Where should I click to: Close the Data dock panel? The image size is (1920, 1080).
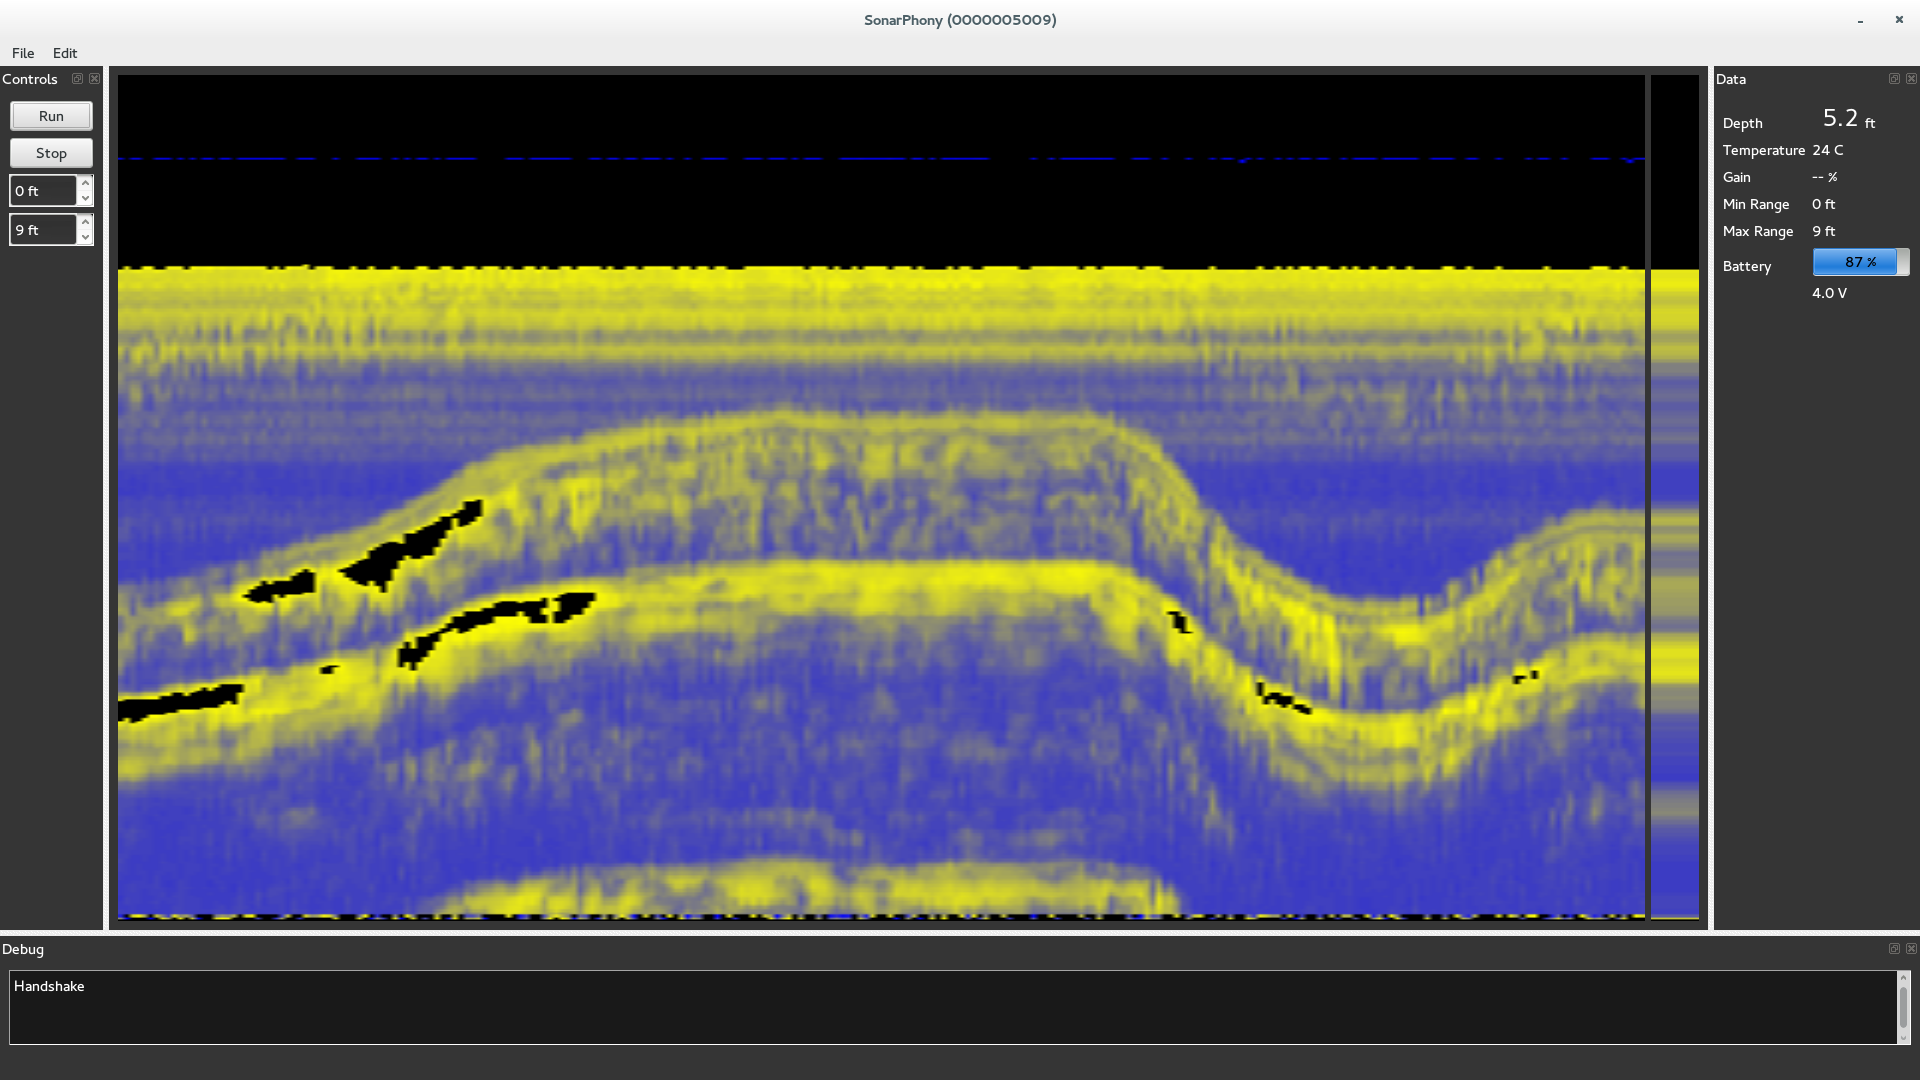pyautogui.click(x=1911, y=79)
